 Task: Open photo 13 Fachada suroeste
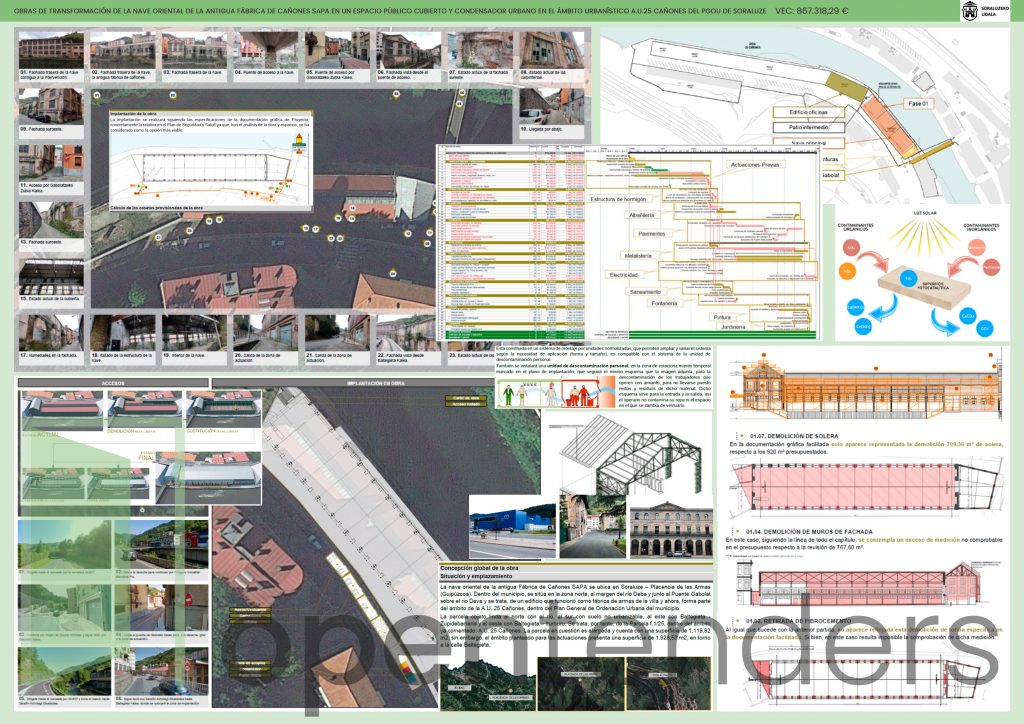click(x=51, y=219)
